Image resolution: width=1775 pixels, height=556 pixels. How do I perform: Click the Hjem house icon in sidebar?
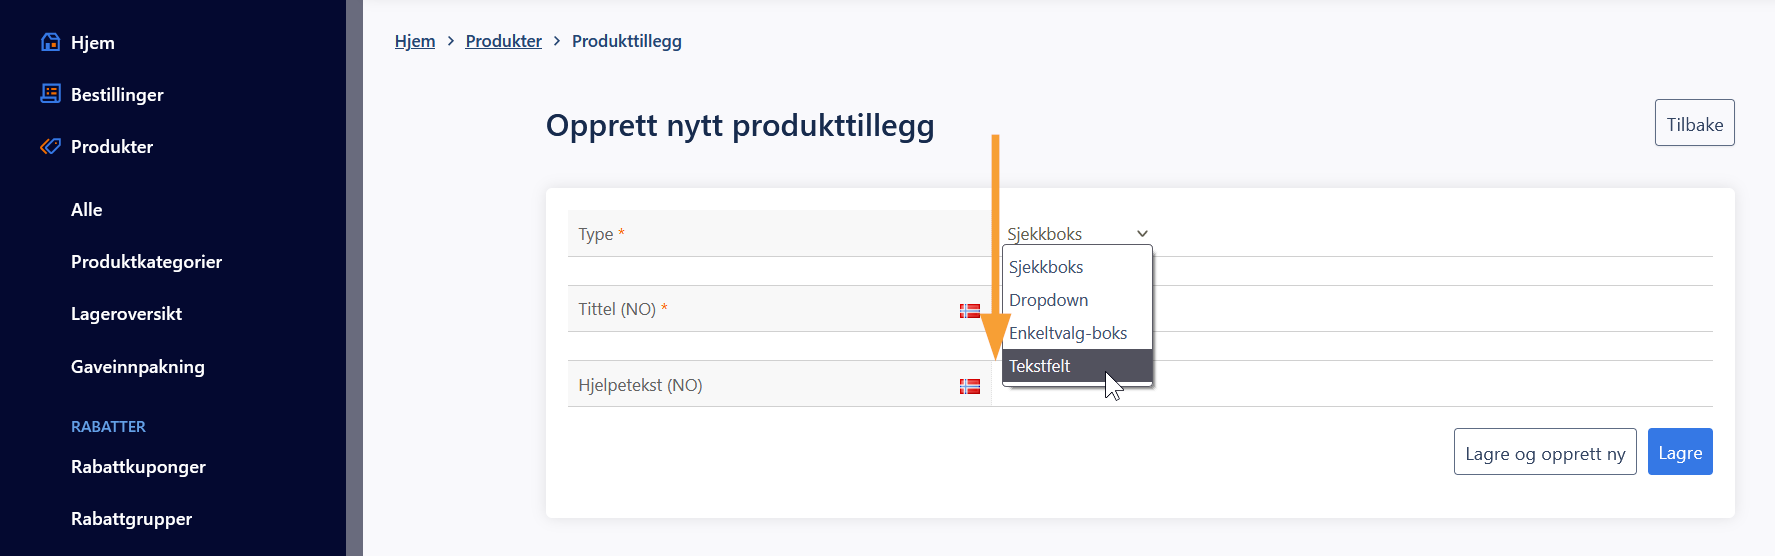click(50, 42)
